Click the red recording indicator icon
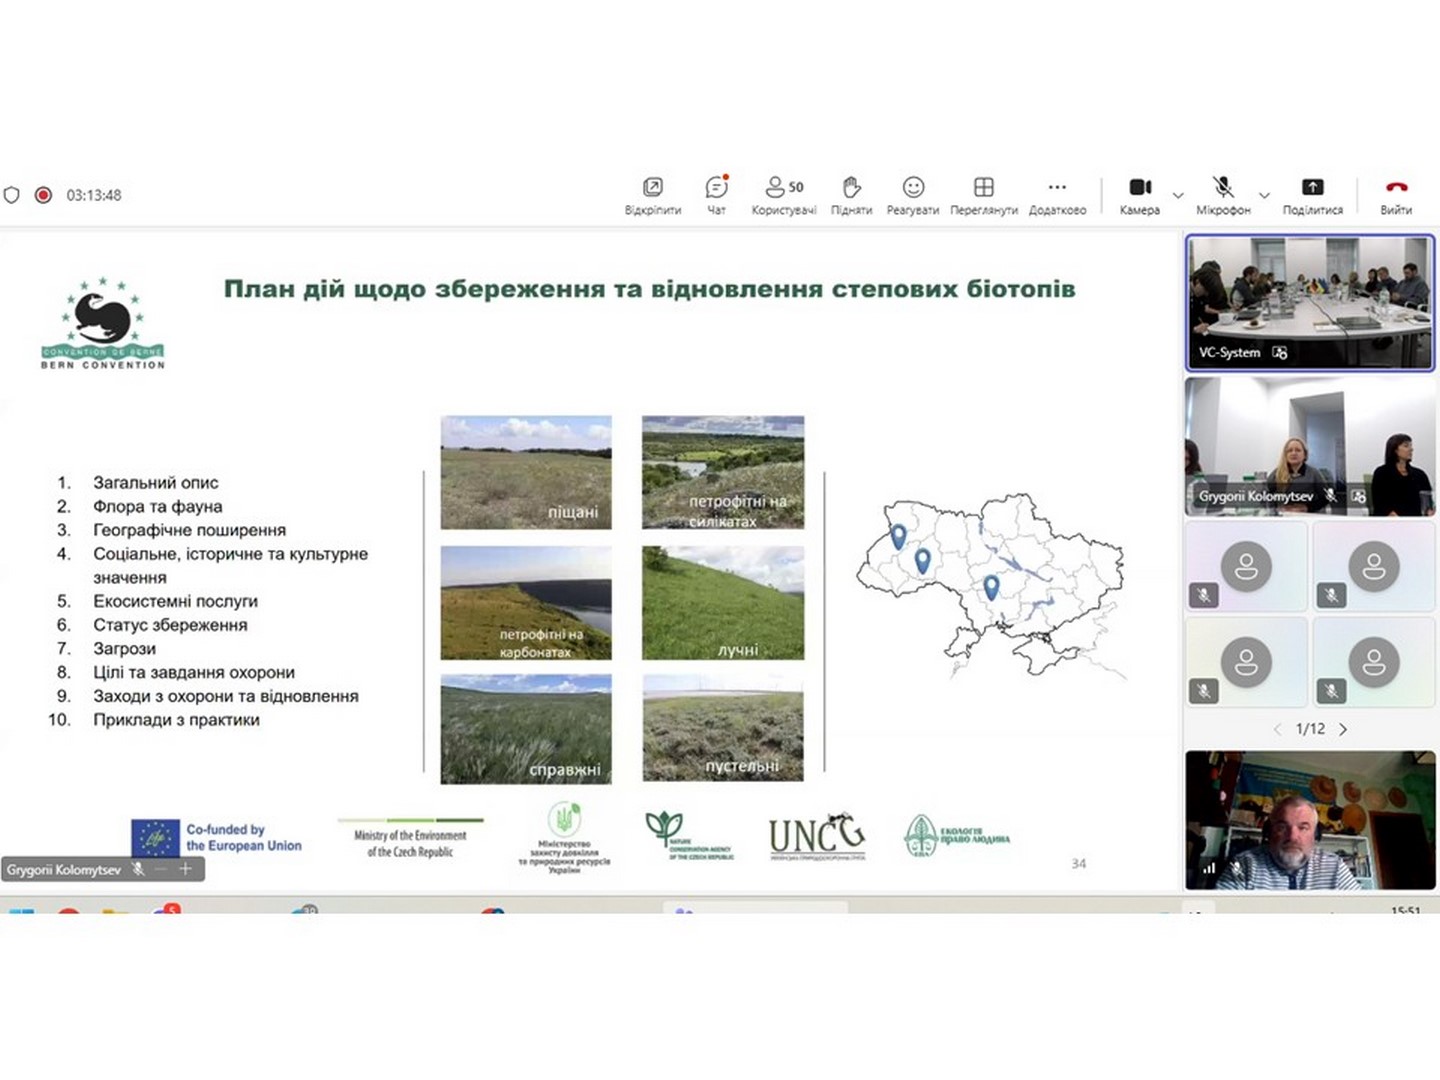 (x=43, y=195)
